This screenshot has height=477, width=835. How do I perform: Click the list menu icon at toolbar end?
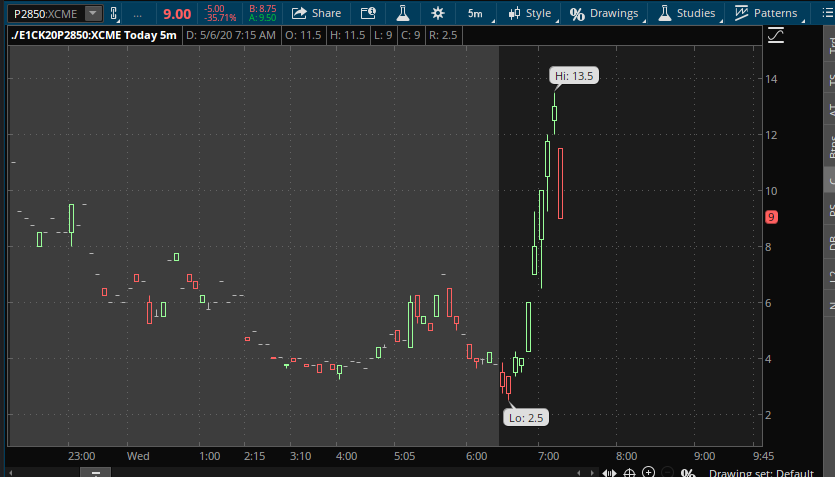coord(827,13)
